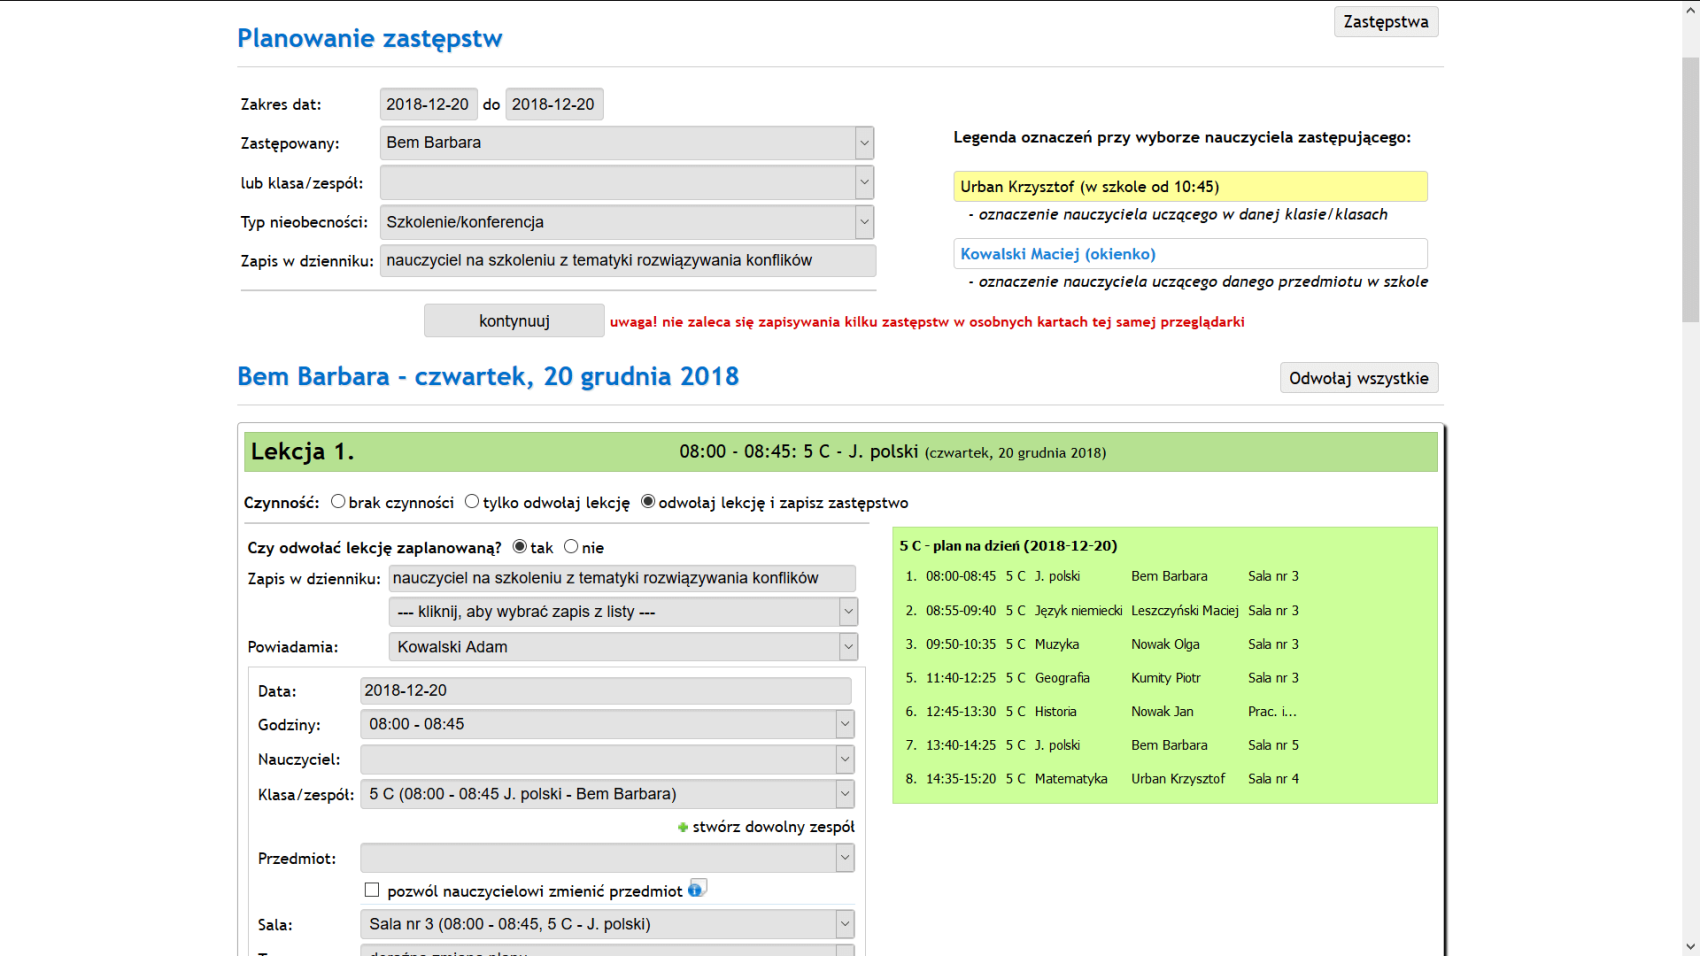This screenshot has width=1700, height=956.
Task: Click the red 'uwaga!' warning text
Action: [x=927, y=322]
